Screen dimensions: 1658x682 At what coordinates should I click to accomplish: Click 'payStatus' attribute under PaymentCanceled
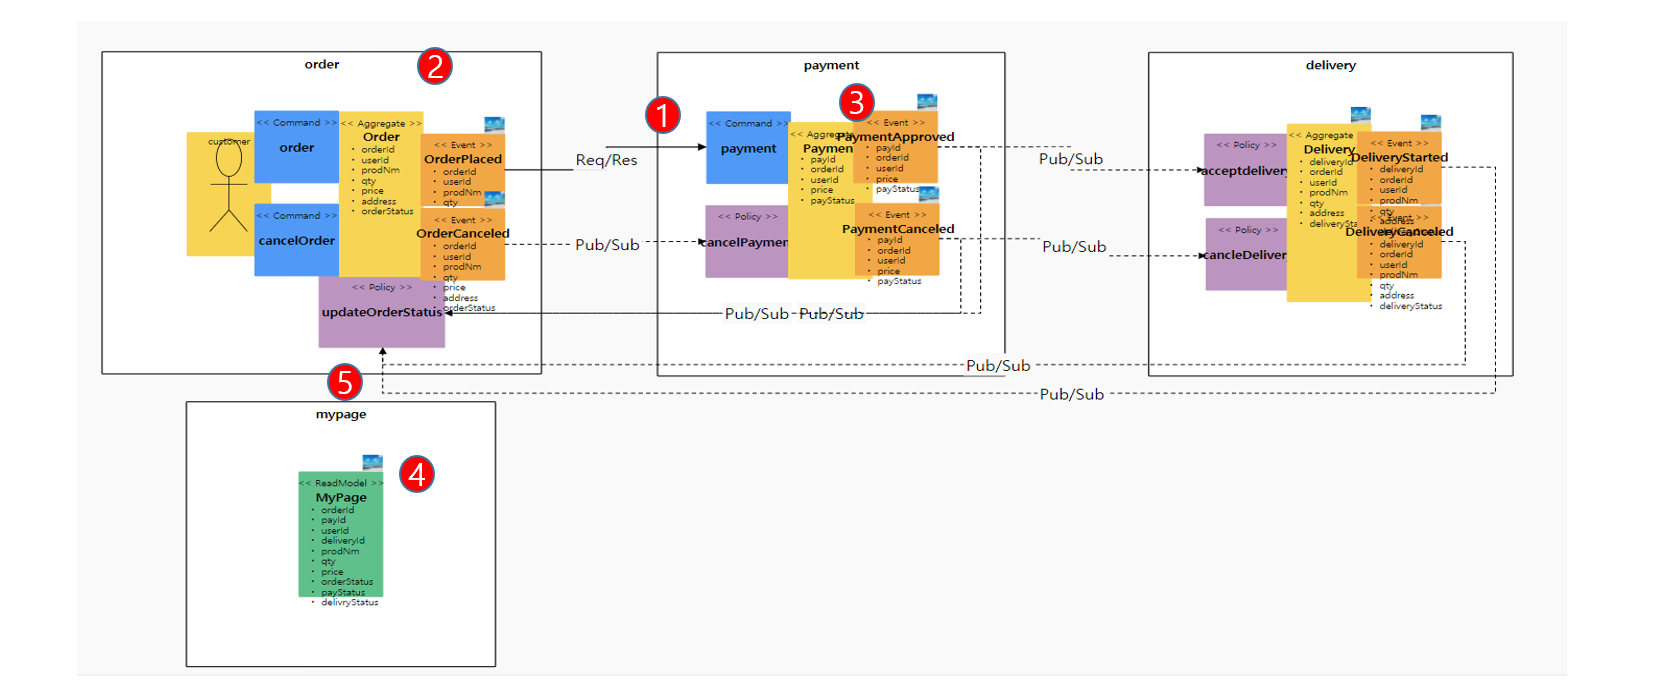tap(899, 281)
